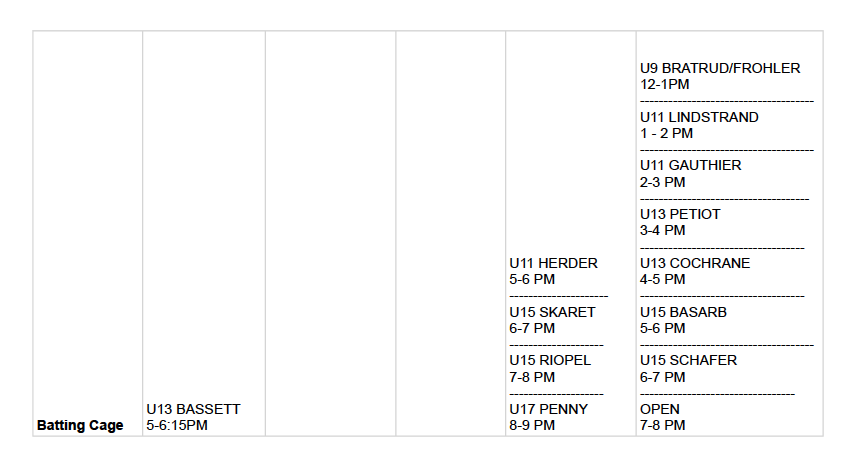Image resolution: width=866 pixels, height=476 pixels.
Task: Click the U15 BASARB team name
Action: (x=683, y=312)
